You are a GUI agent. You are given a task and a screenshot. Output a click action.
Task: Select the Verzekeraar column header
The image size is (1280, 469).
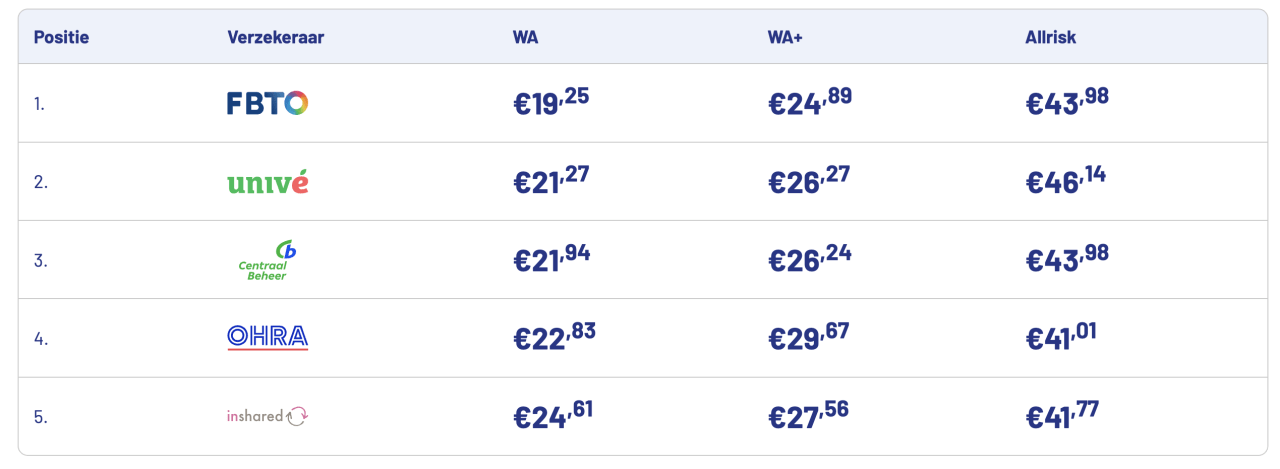276,38
